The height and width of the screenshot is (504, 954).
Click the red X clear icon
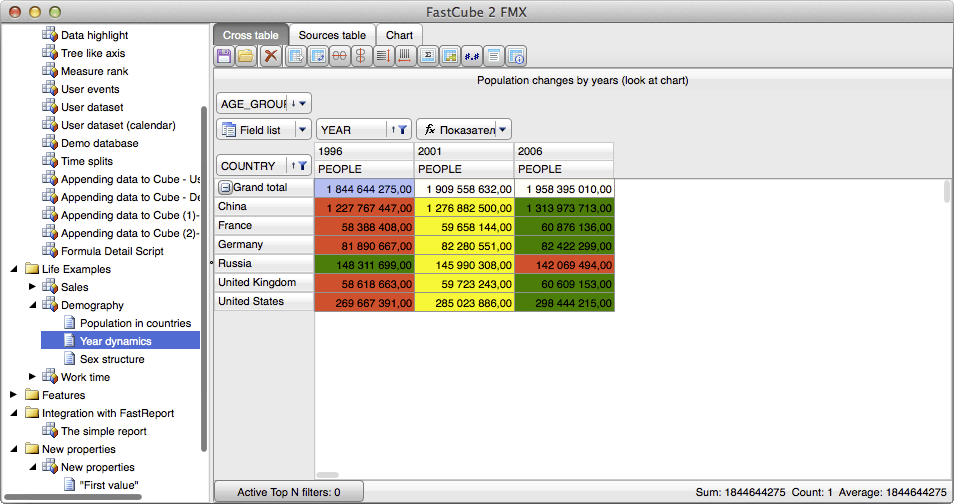[270, 56]
